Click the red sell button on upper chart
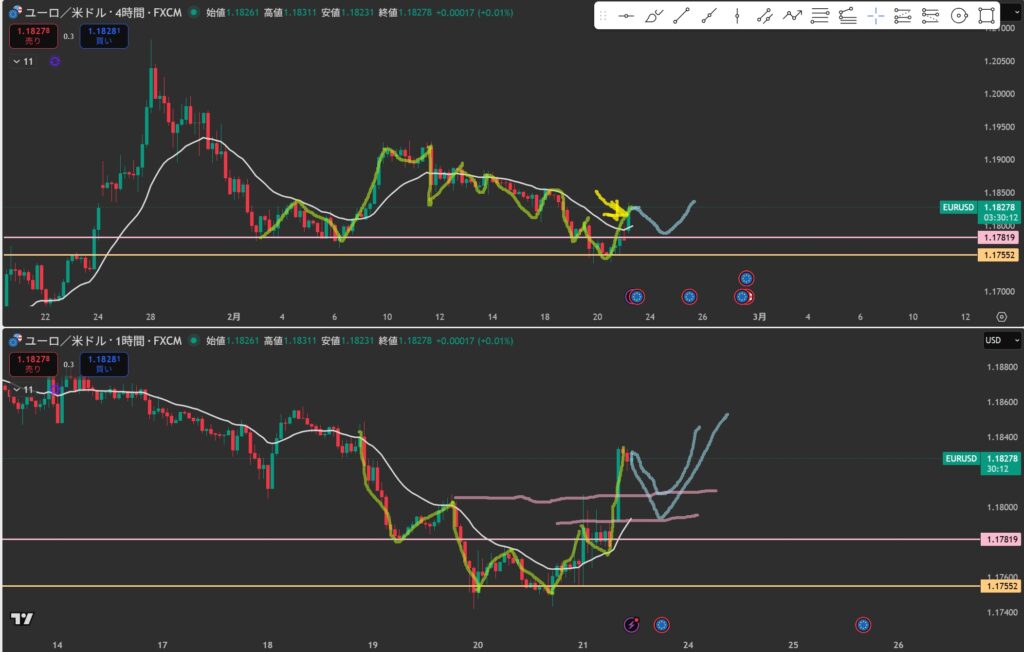The height and width of the screenshot is (652, 1024). coord(32,37)
